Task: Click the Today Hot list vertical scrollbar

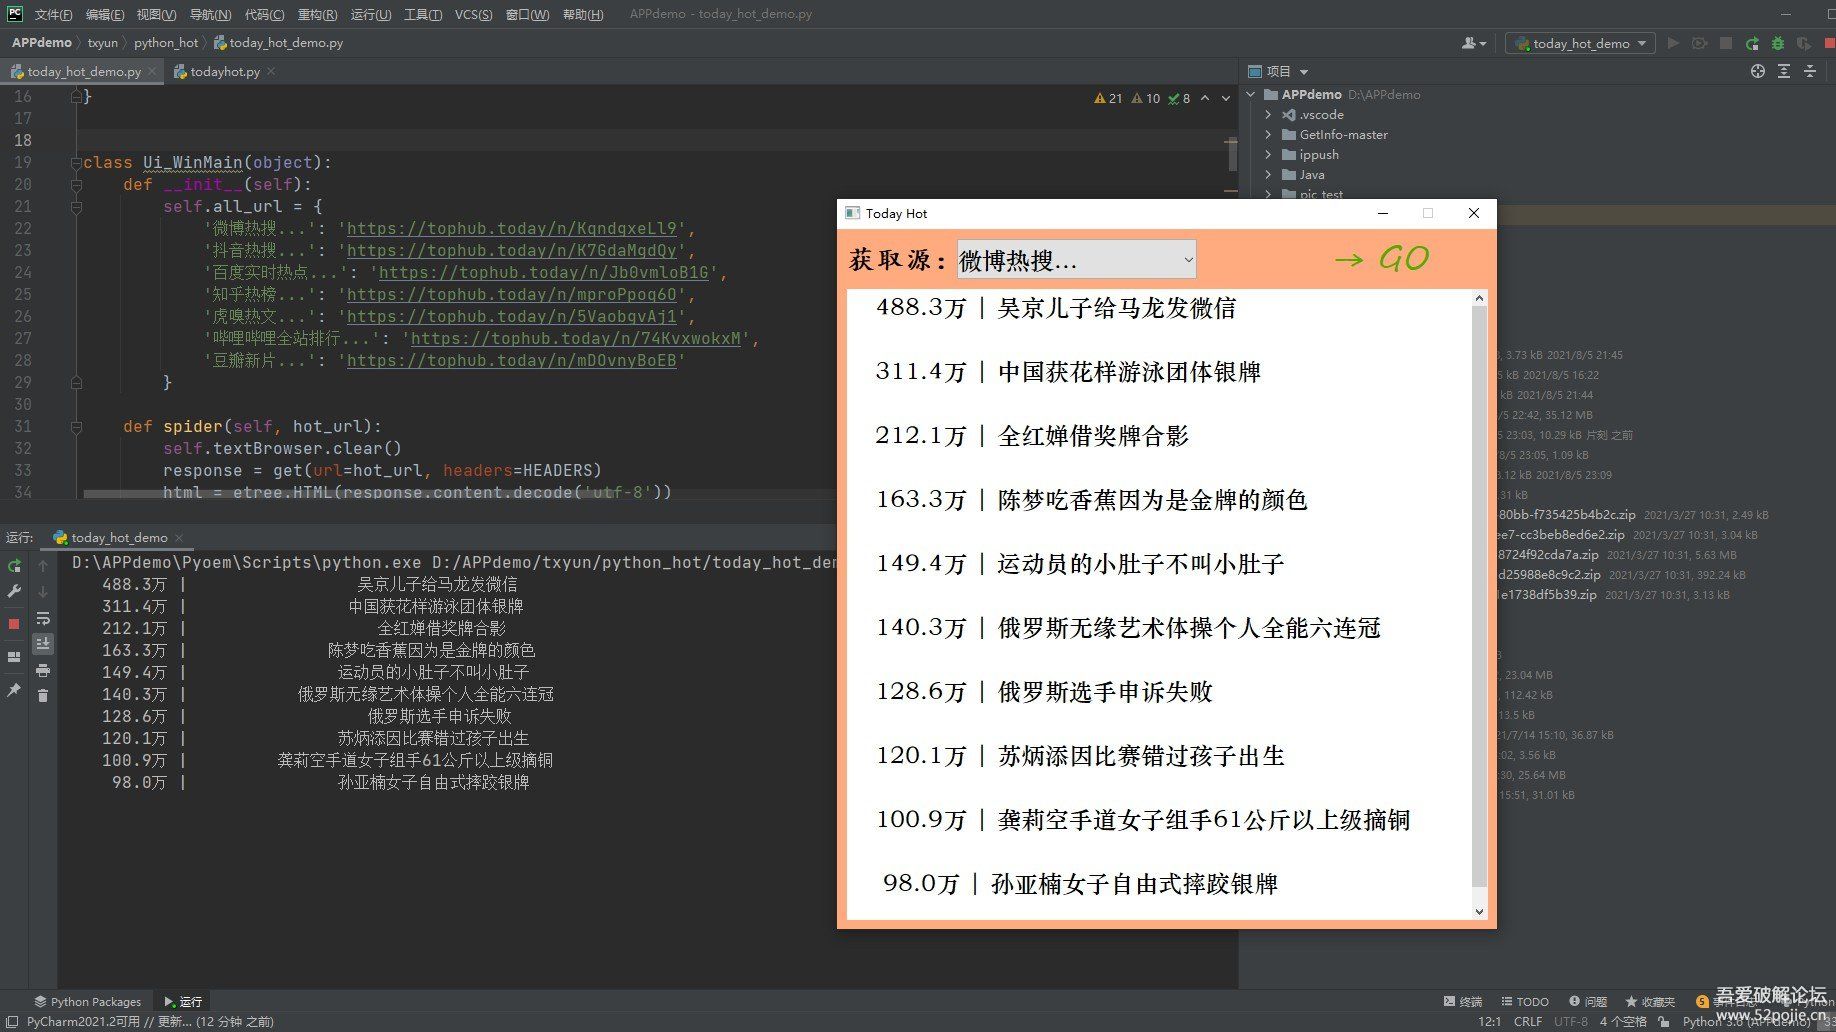Action: click(1479, 600)
